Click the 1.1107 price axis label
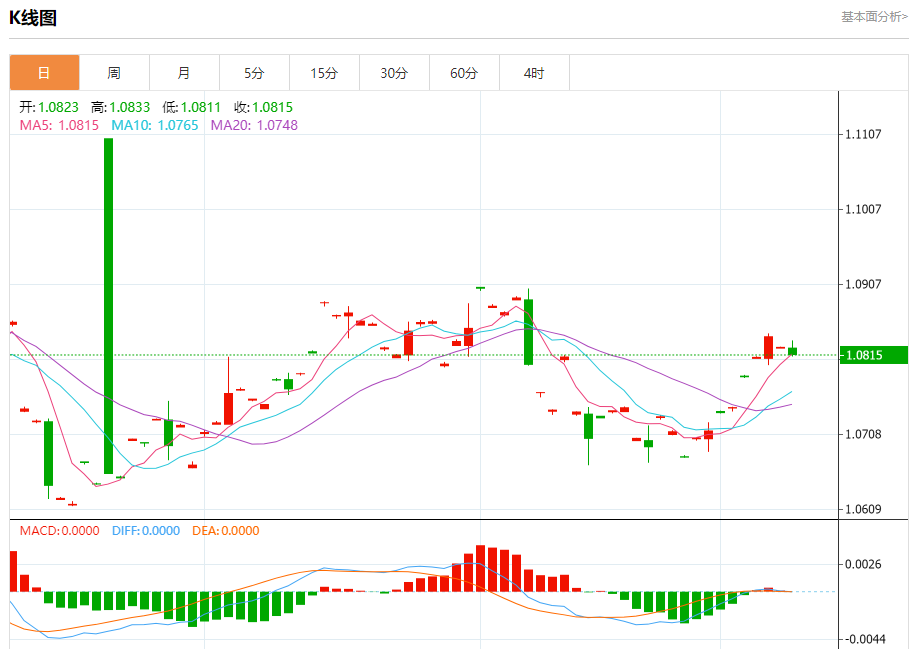The image size is (919, 649). click(864, 134)
